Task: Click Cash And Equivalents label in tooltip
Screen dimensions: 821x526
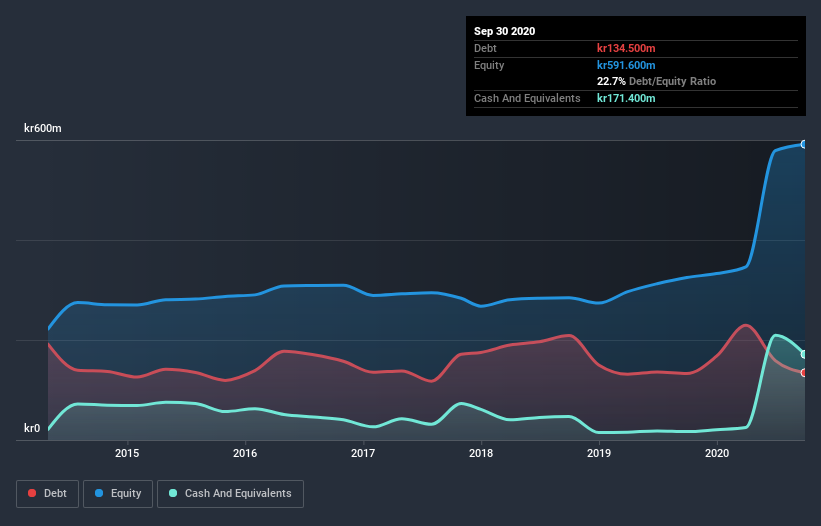Action: (527, 98)
